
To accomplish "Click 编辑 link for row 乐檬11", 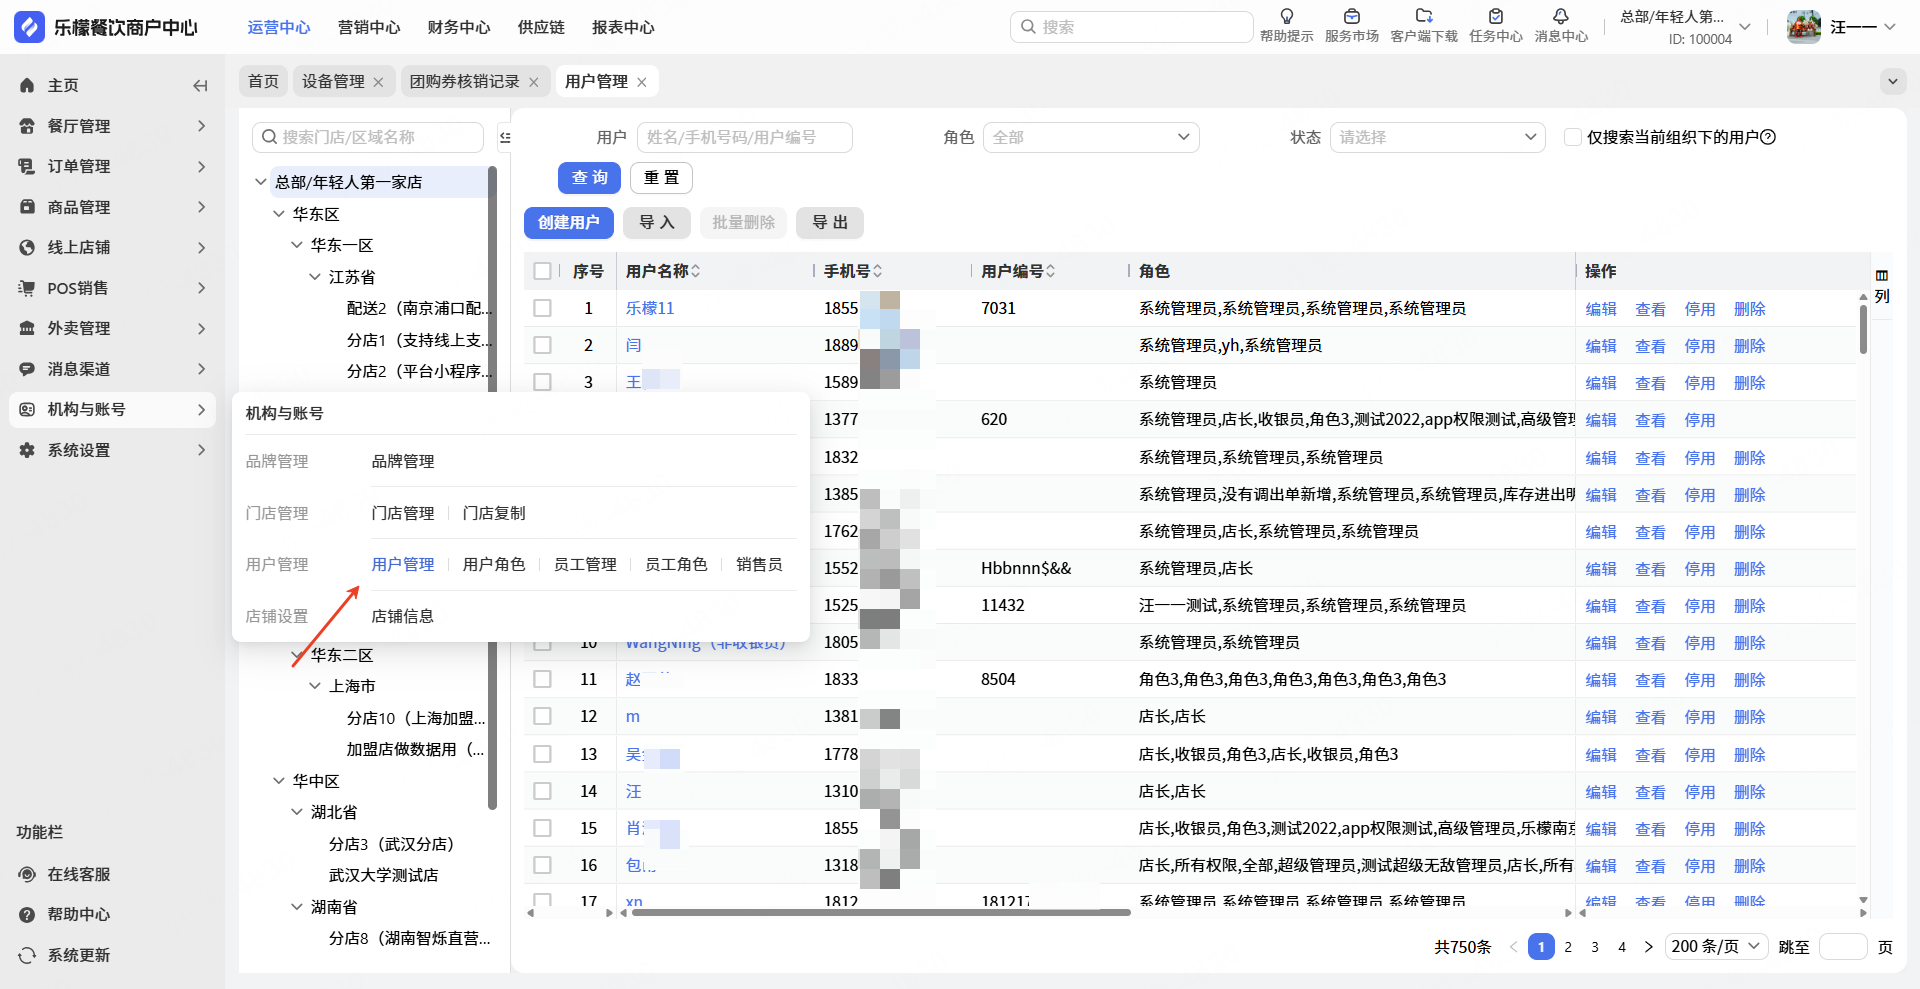I will 1601,309.
